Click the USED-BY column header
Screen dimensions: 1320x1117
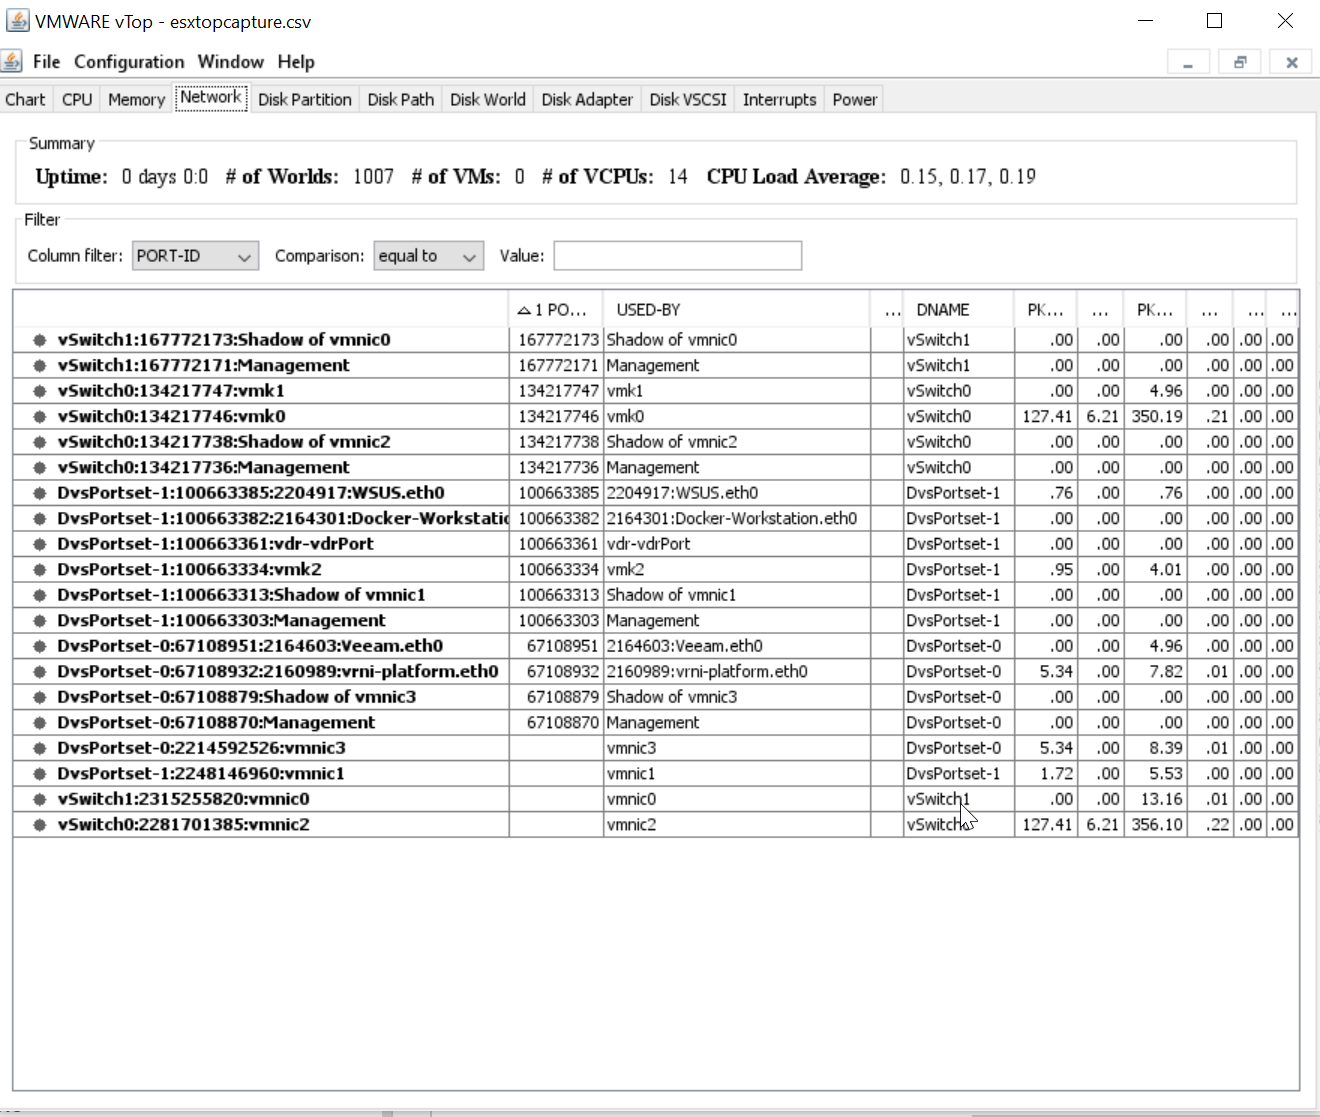point(735,310)
